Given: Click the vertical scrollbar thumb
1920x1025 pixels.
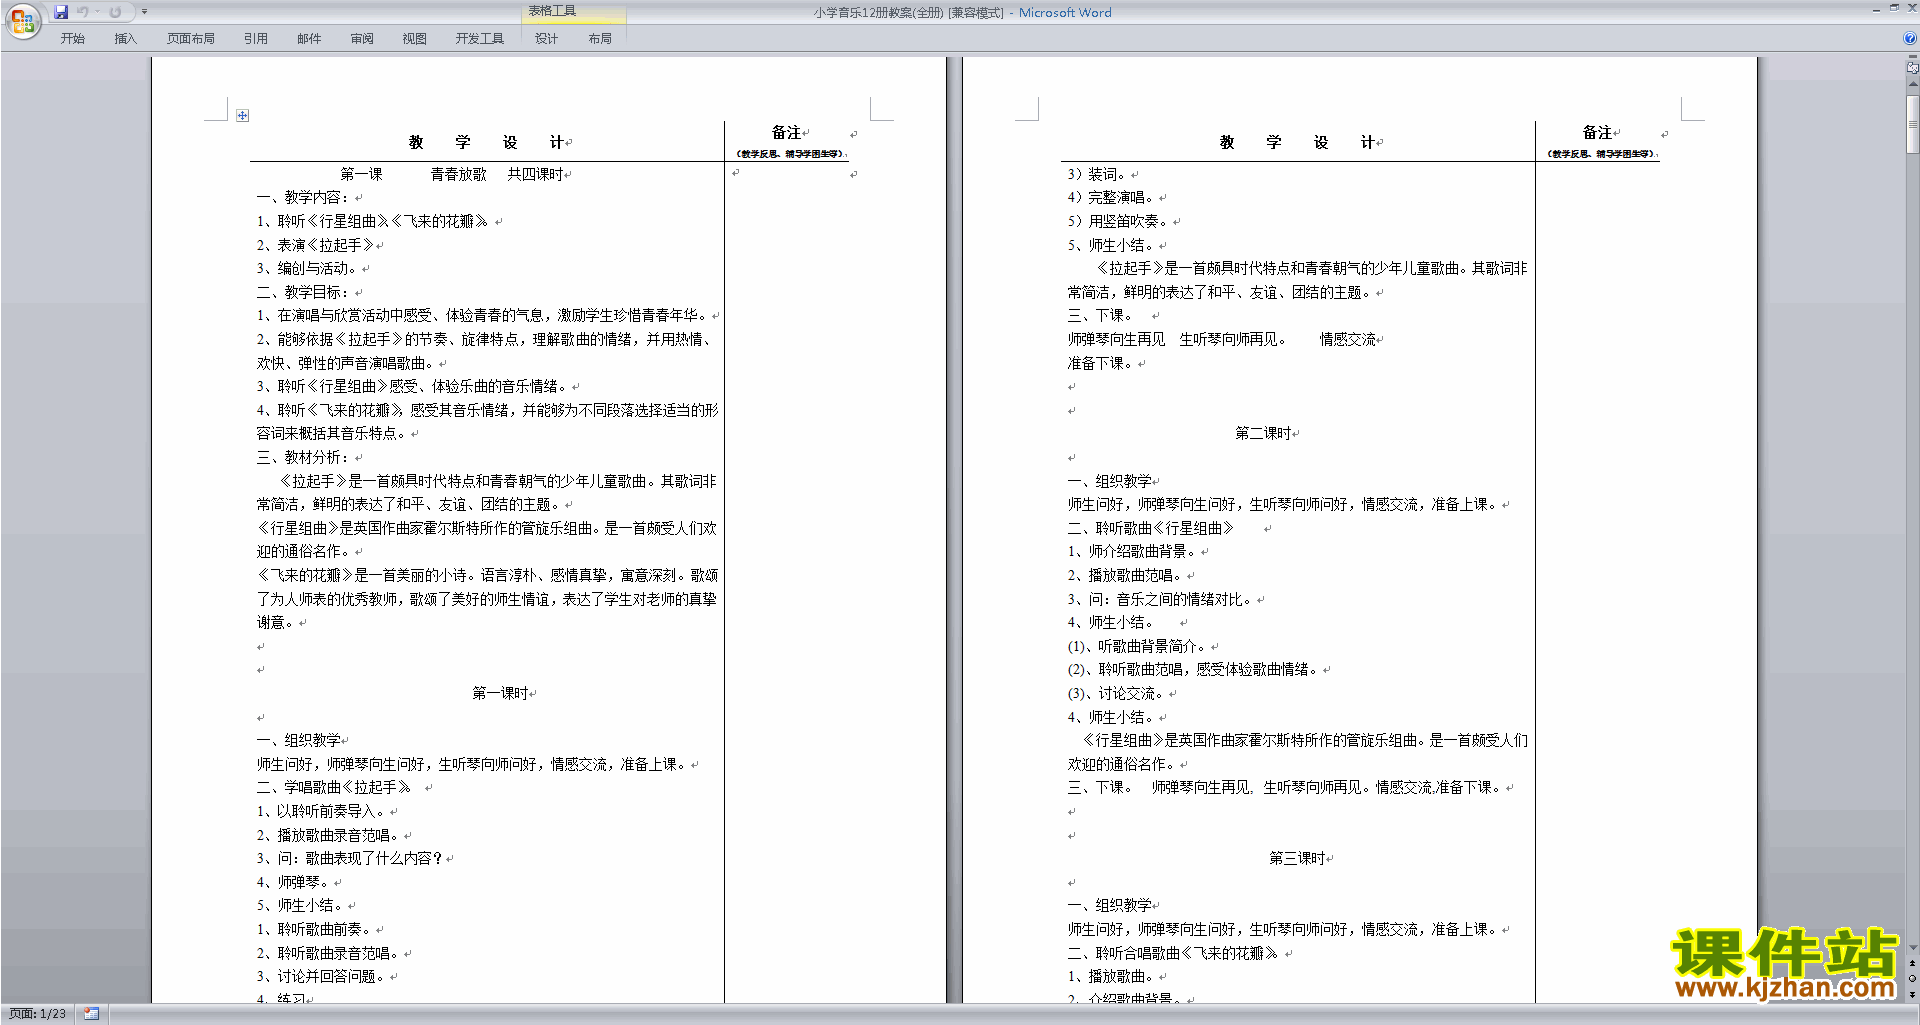Looking at the screenshot, I should [1912, 124].
